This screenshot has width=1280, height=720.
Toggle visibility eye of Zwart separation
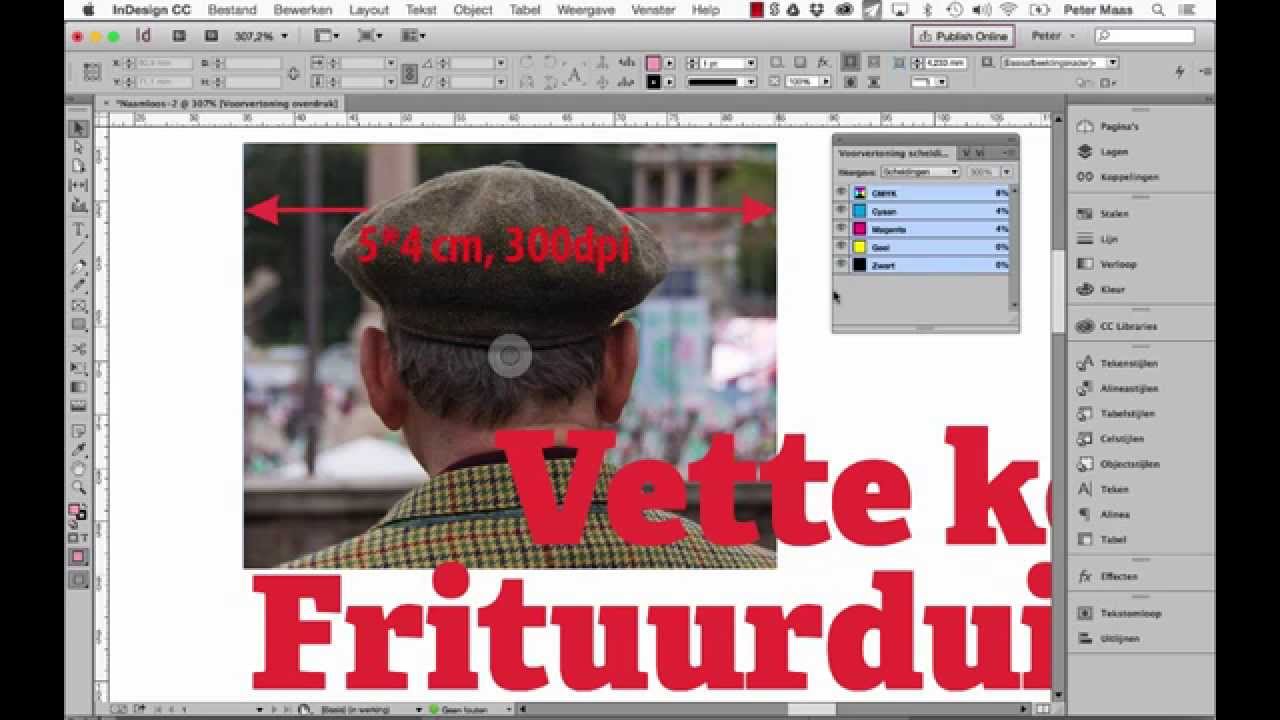(841, 265)
